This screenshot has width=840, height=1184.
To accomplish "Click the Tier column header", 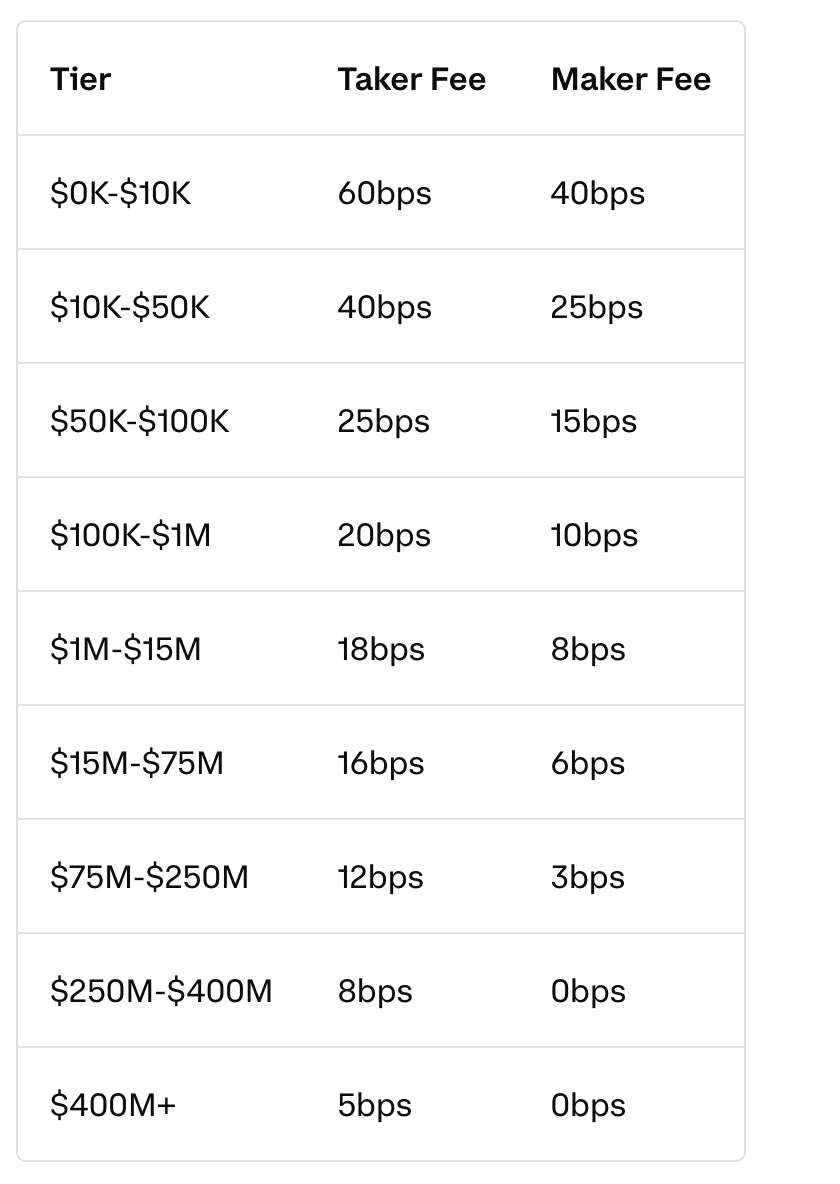I will [80, 79].
